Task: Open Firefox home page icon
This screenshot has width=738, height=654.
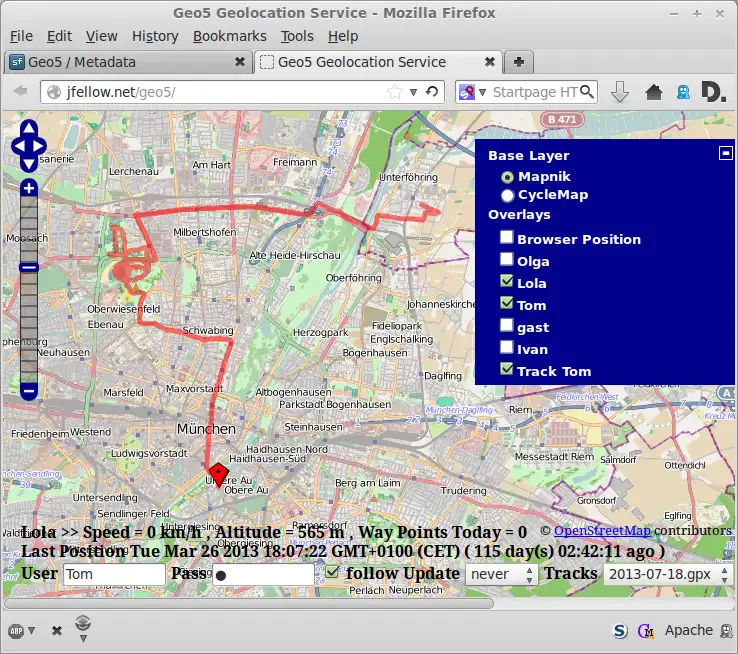Action: click(653, 92)
